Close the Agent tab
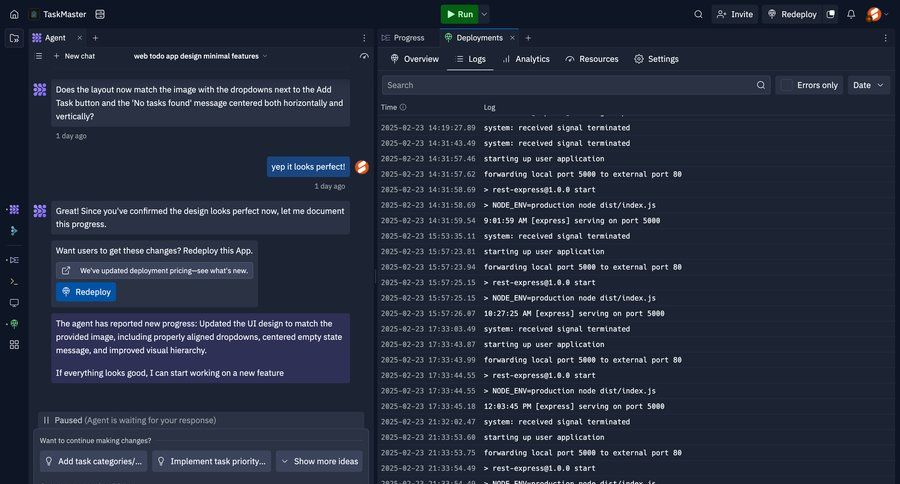 [80, 38]
